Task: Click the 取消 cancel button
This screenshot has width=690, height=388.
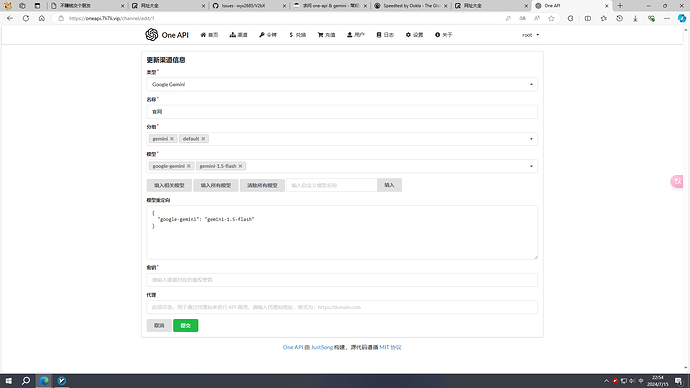Action: point(159,326)
